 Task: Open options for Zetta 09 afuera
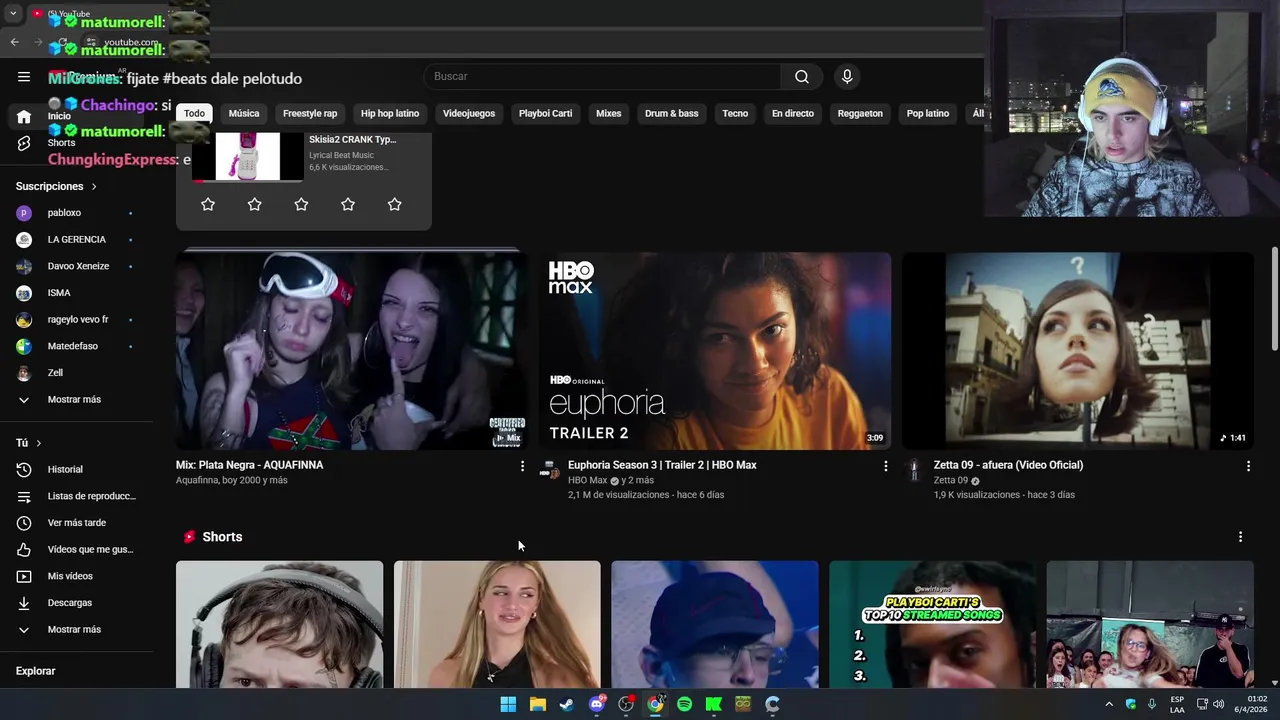[x=1248, y=466]
